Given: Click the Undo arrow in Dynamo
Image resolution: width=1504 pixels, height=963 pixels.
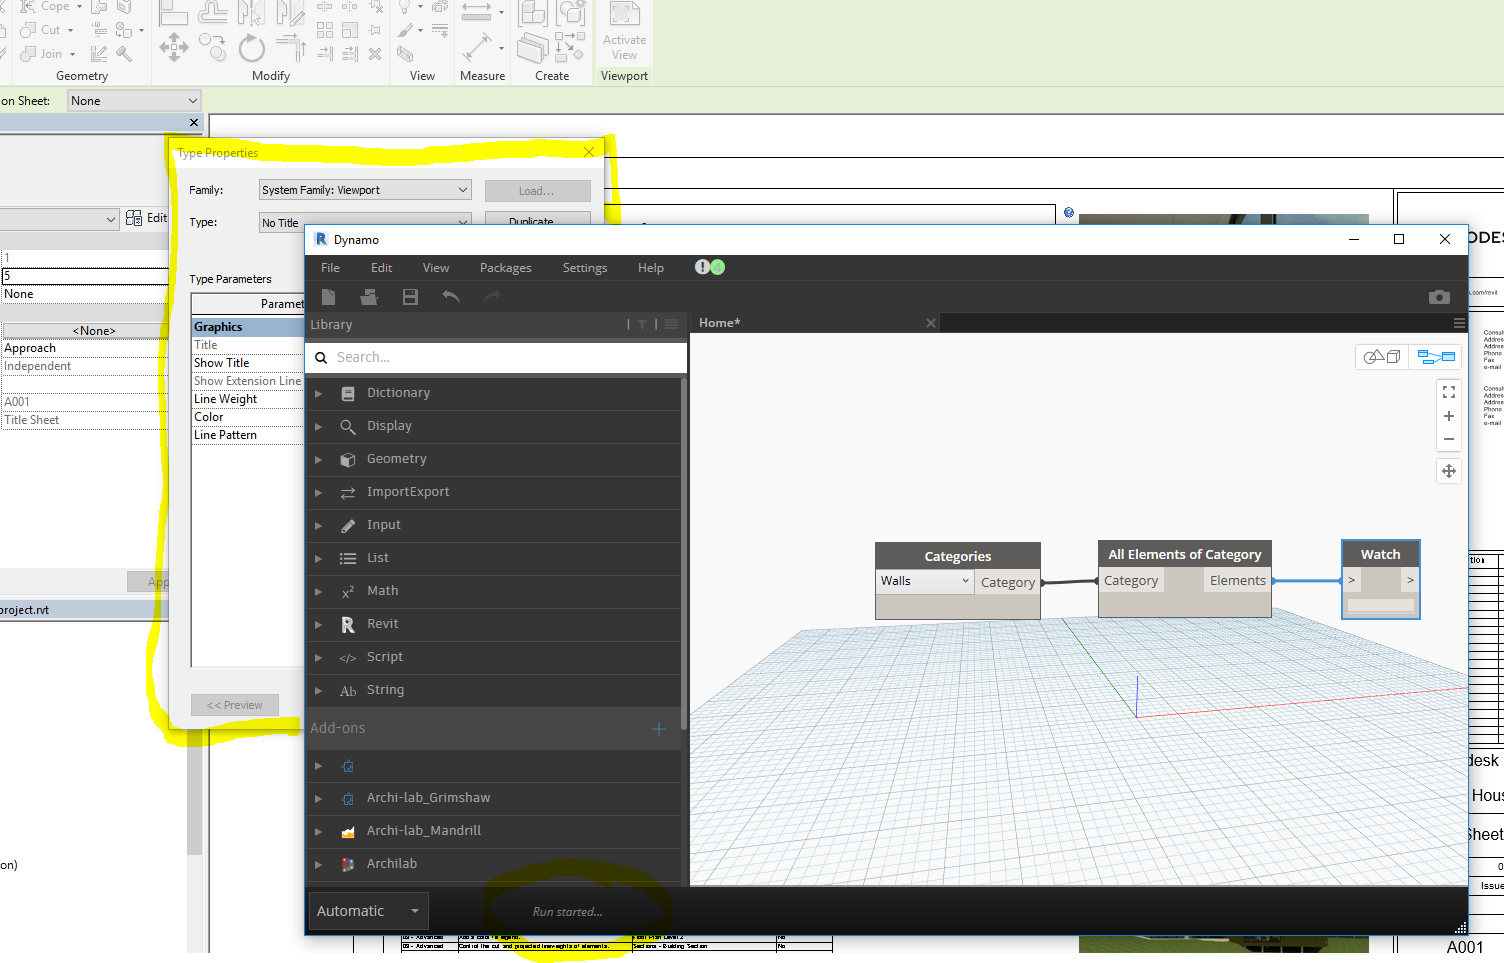Looking at the screenshot, I should coord(451,296).
